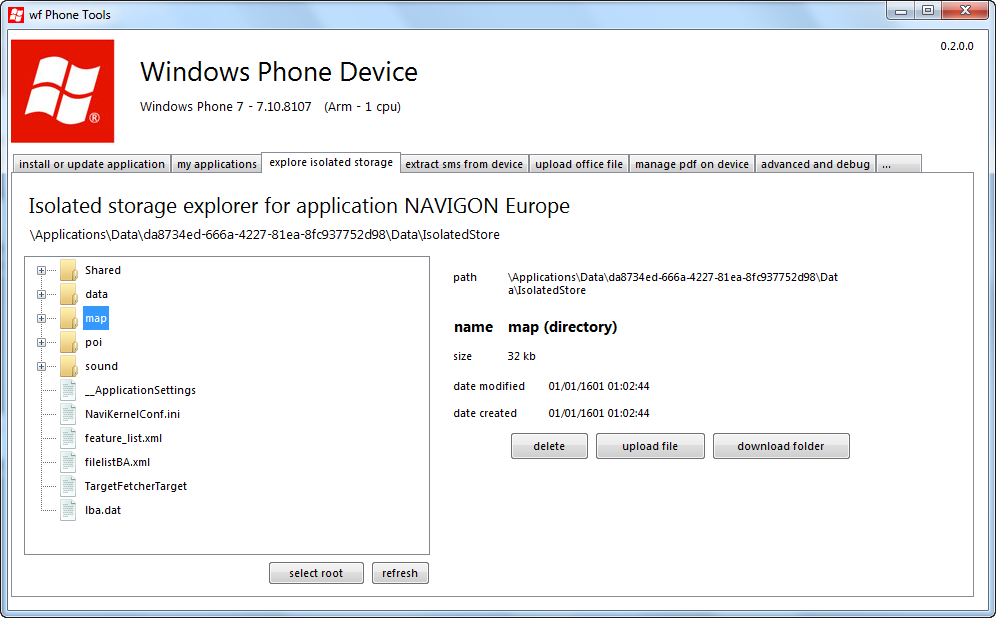Viewport: 996px width, 618px height.
Task: Expand the Shared folder node
Action: 41,271
